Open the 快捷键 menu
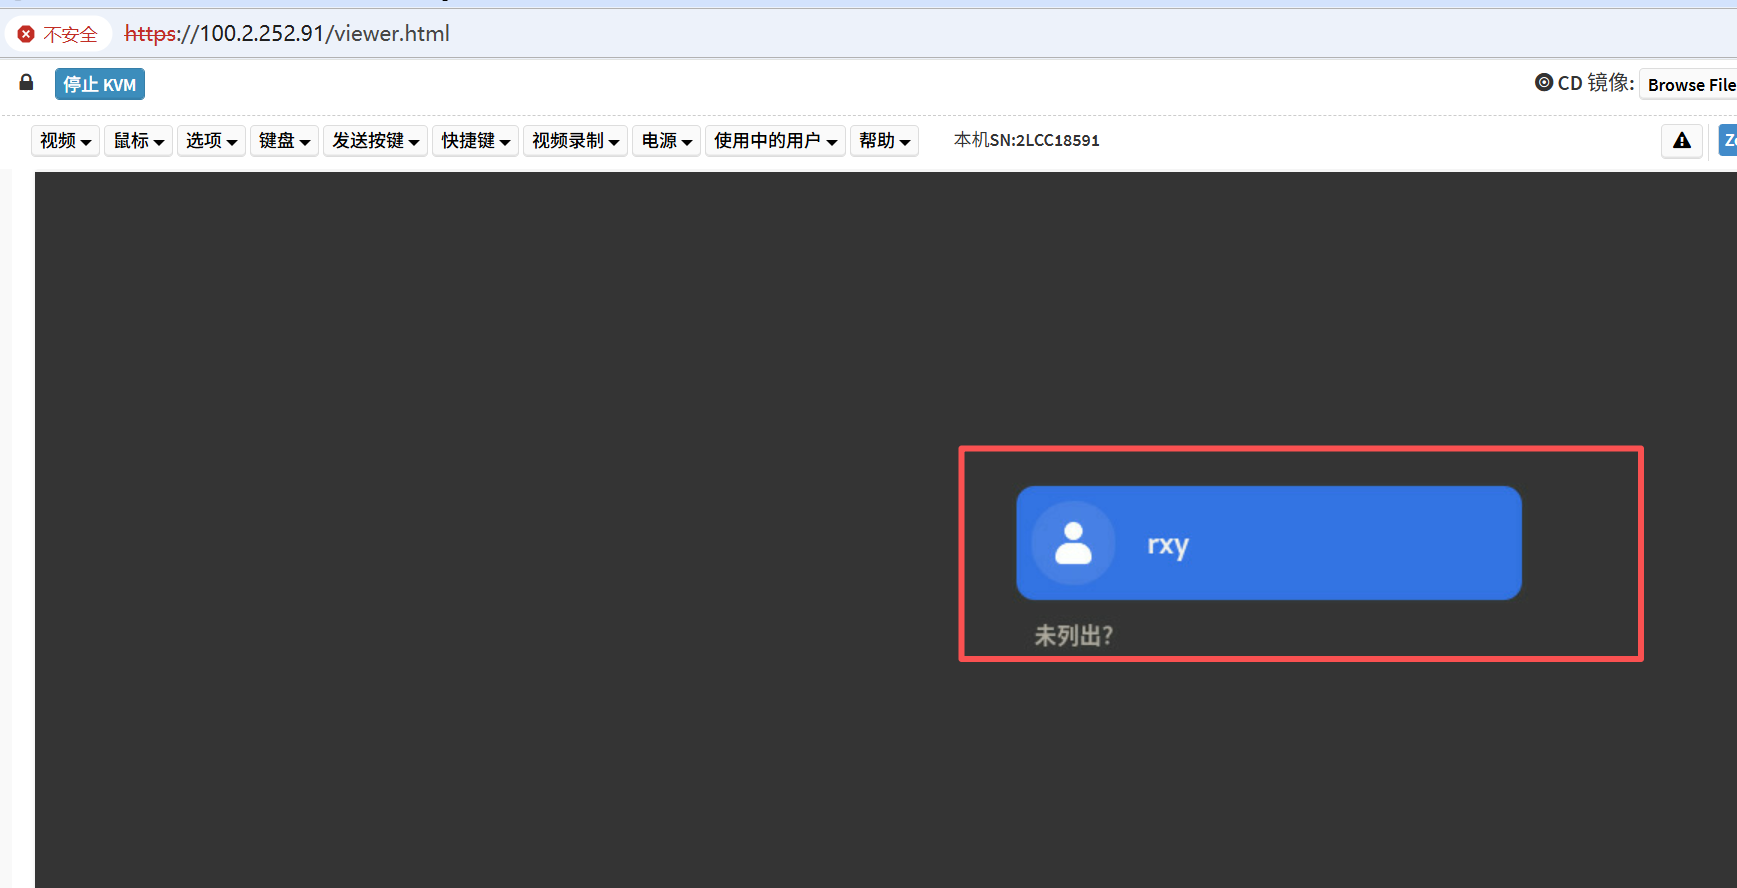The width and height of the screenshot is (1737, 888). (x=475, y=141)
